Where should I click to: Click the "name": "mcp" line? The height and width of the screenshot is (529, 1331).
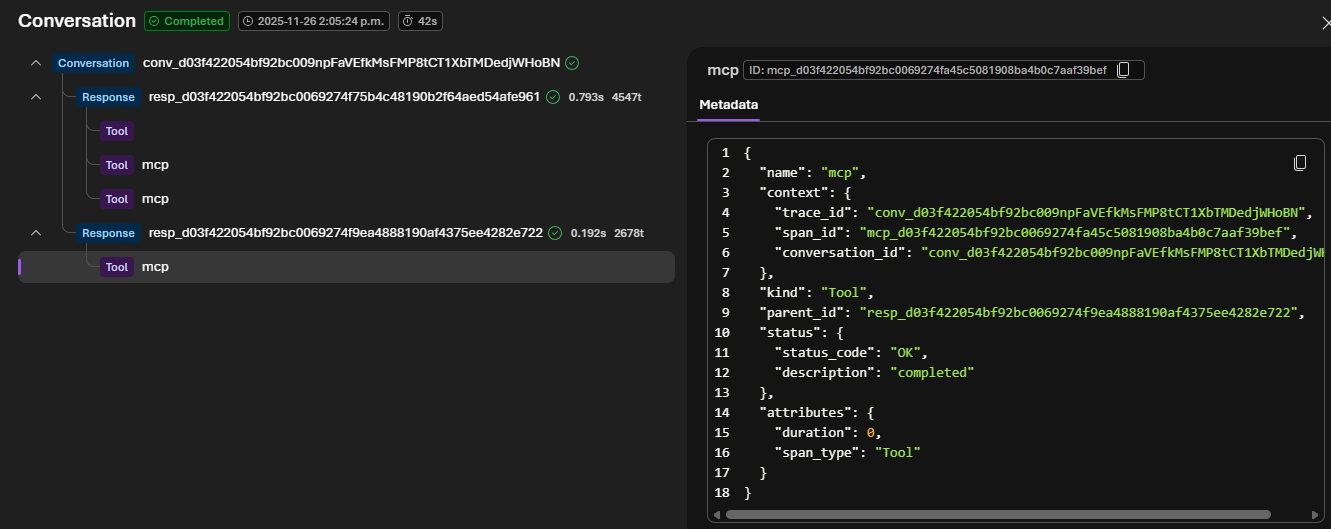tap(813, 172)
